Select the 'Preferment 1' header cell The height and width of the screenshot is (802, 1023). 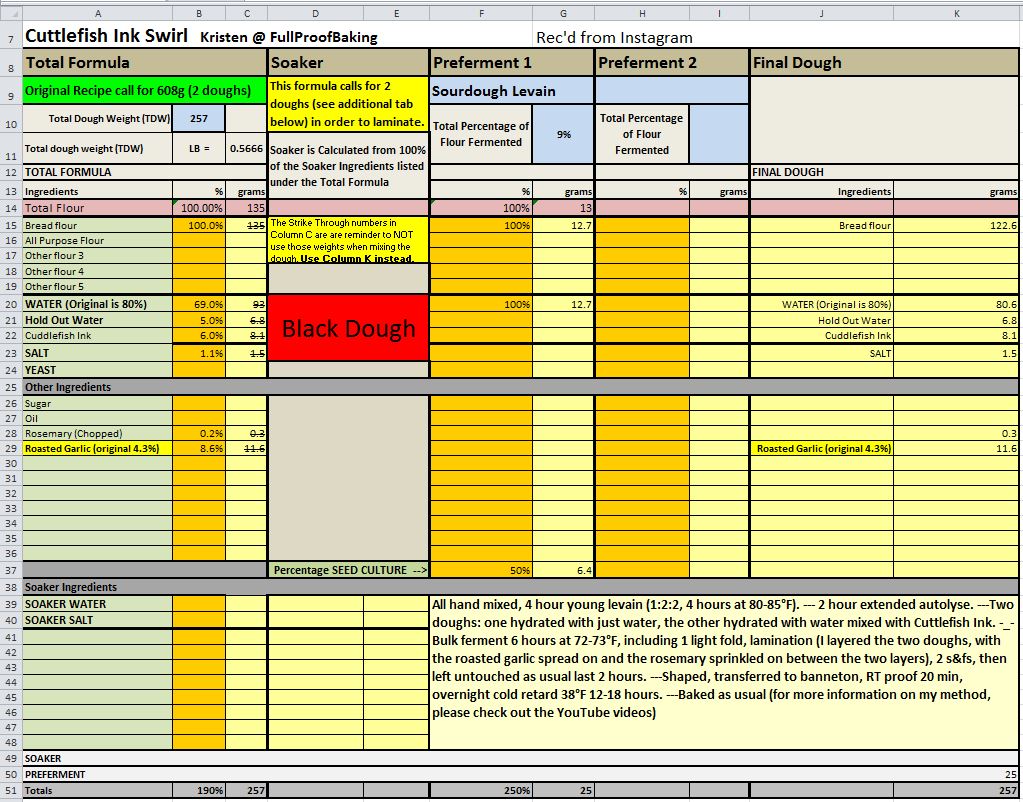click(512, 63)
